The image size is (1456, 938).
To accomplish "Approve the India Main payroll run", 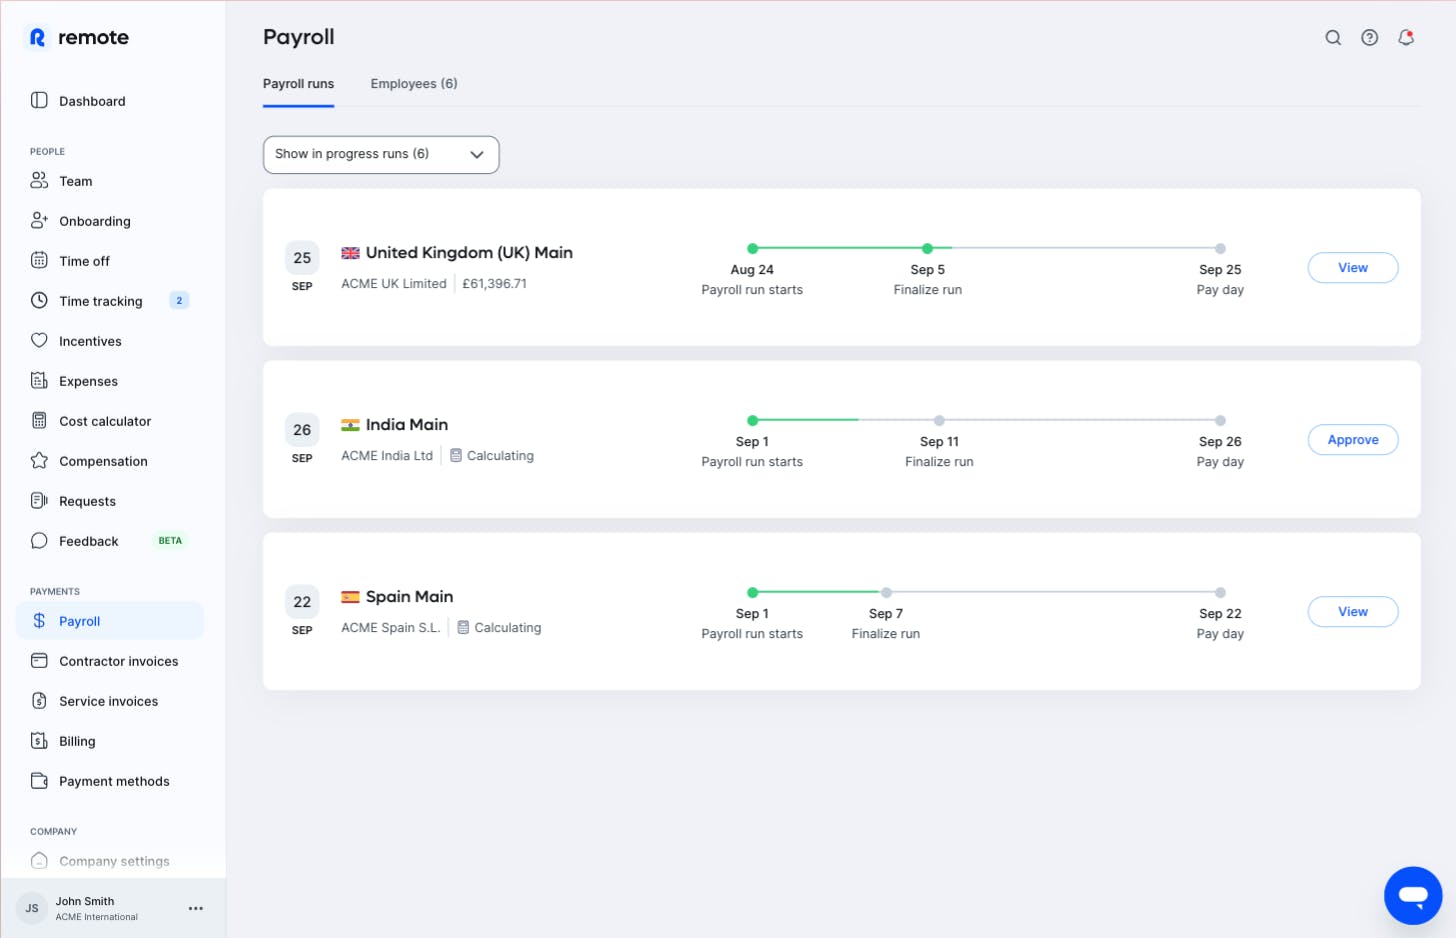I will (x=1352, y=440).
